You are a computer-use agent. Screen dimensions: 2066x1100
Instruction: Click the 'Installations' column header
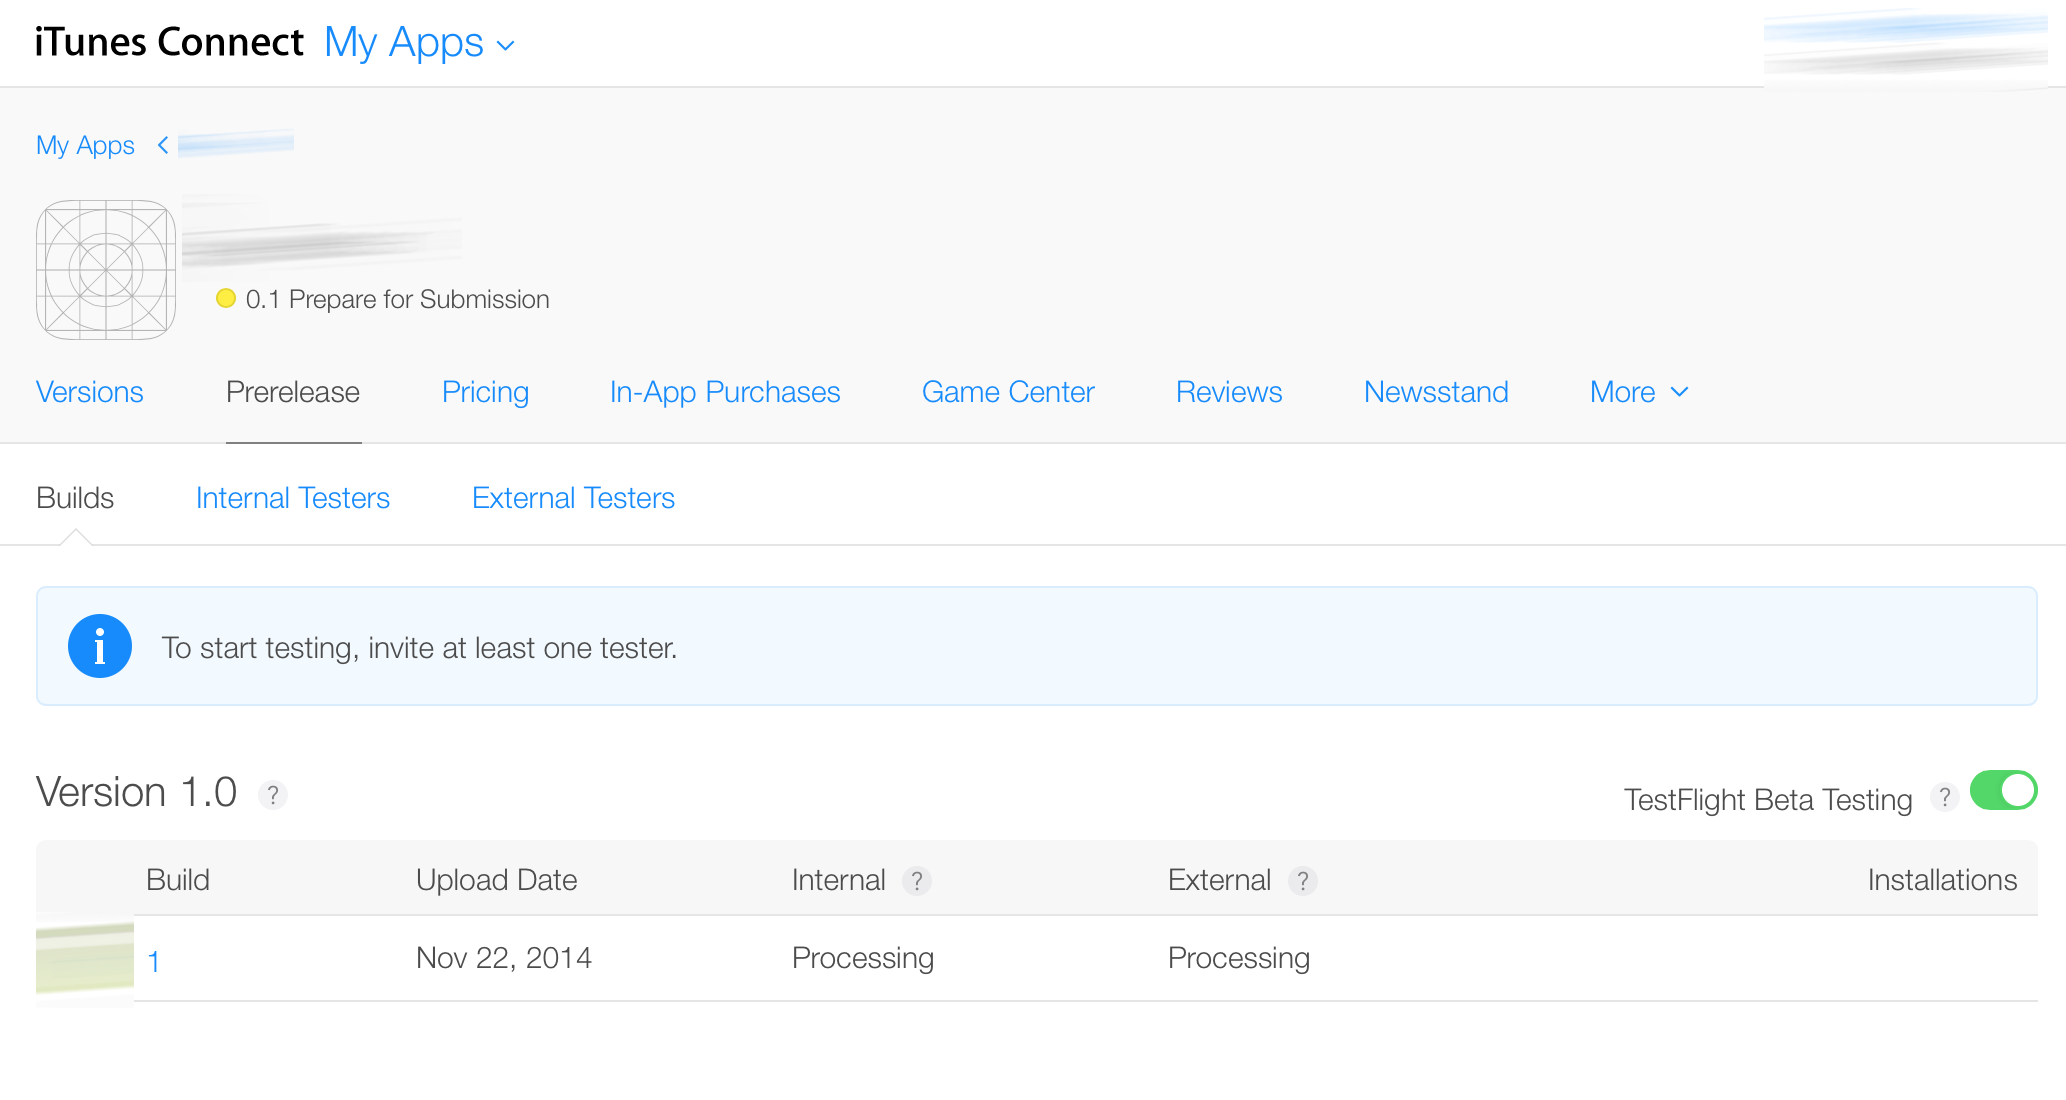coord(1942,880)
